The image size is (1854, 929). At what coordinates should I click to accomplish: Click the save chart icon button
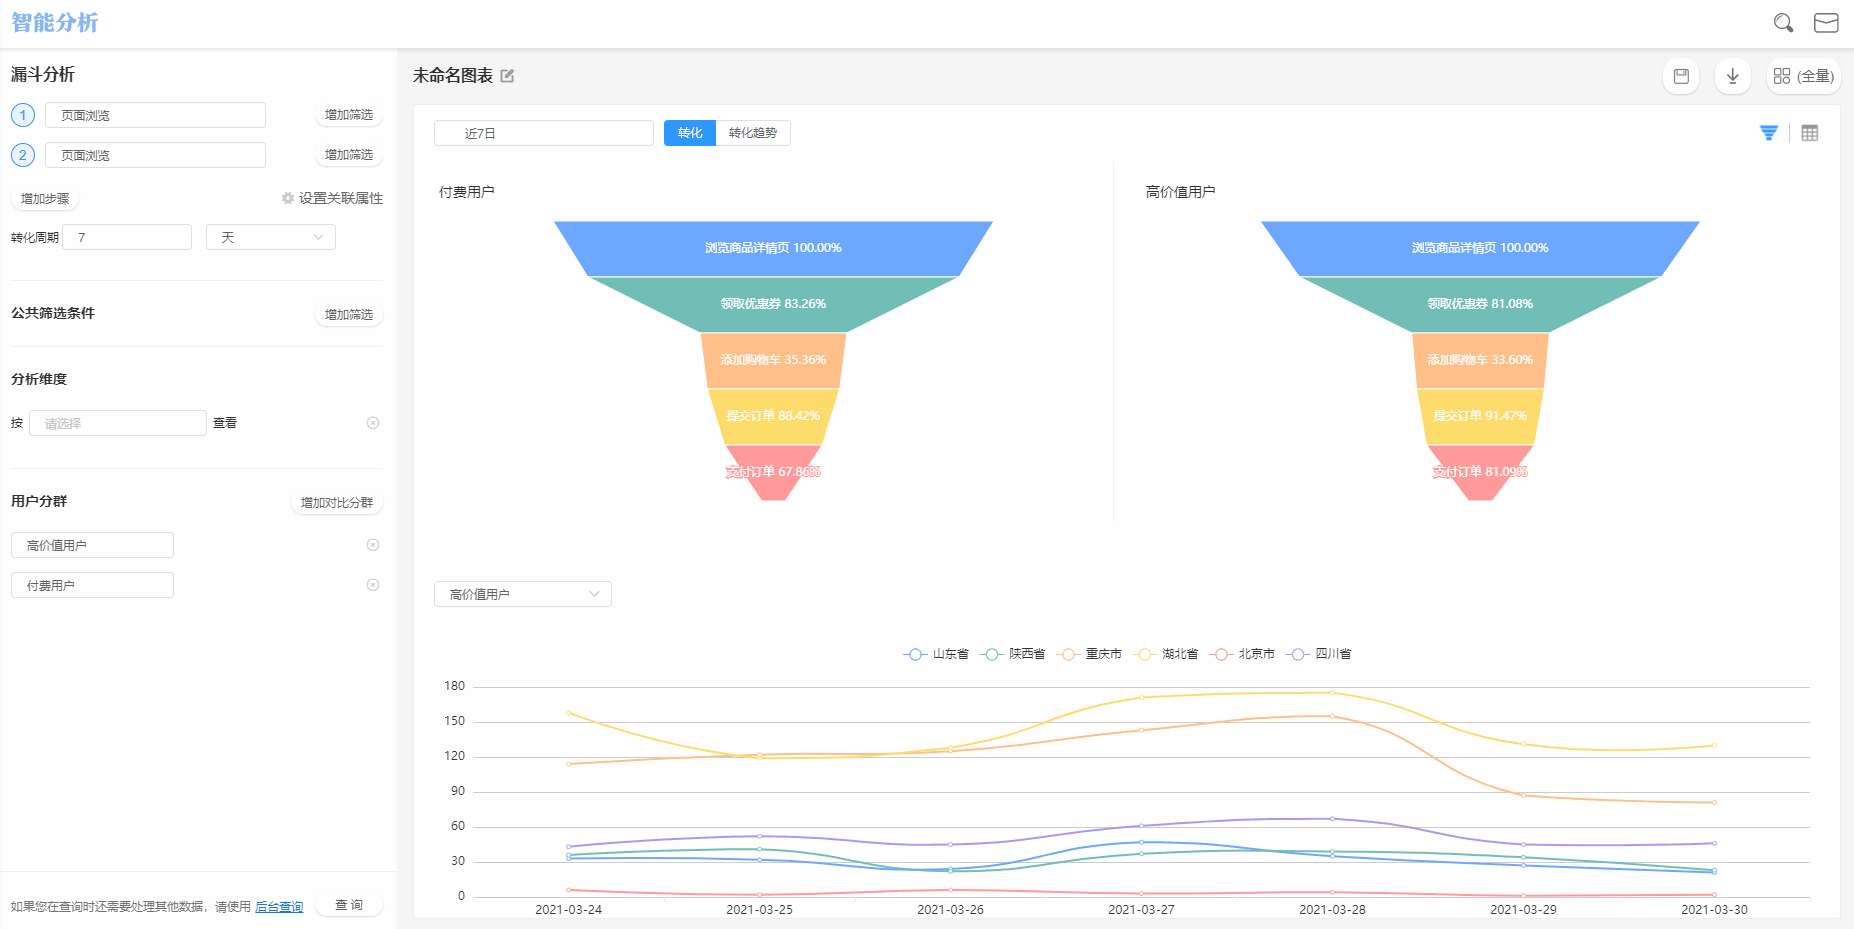pos(1681,76)
